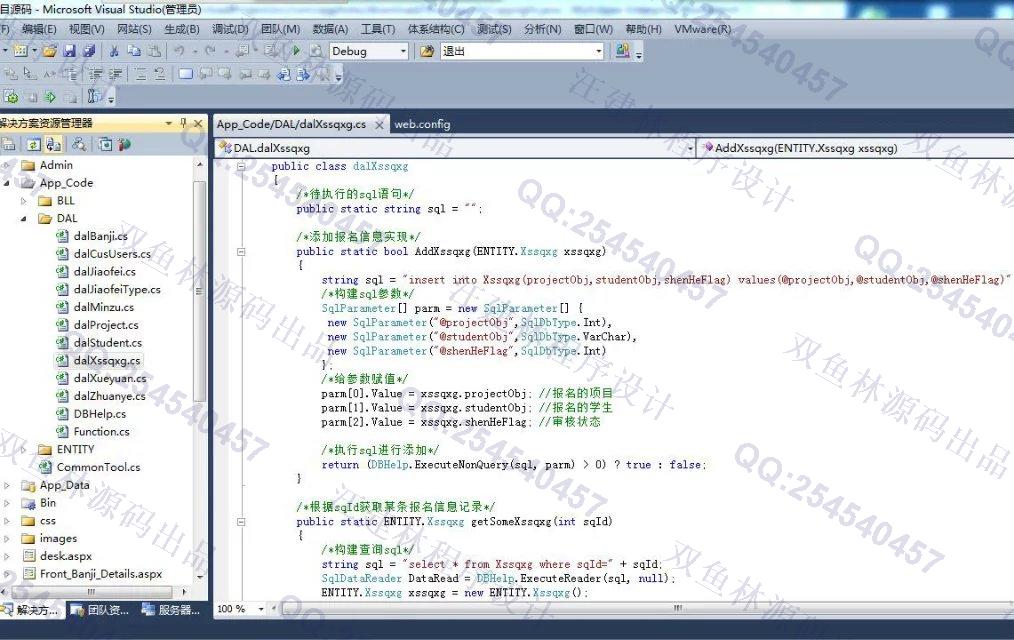Click the extension manager icon right of 退出 box
This screenshot has width=1014, height=640.
click(x=623, y=51)
